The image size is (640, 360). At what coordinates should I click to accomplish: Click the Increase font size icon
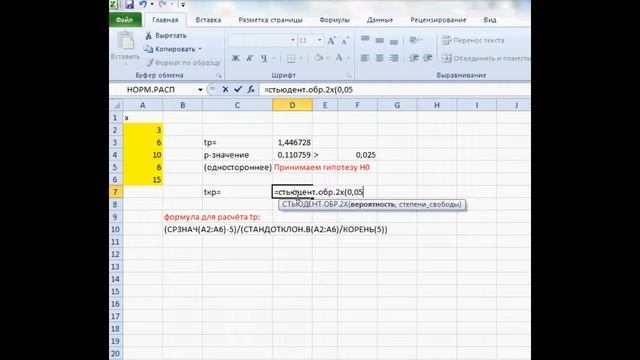click(331, 40)
